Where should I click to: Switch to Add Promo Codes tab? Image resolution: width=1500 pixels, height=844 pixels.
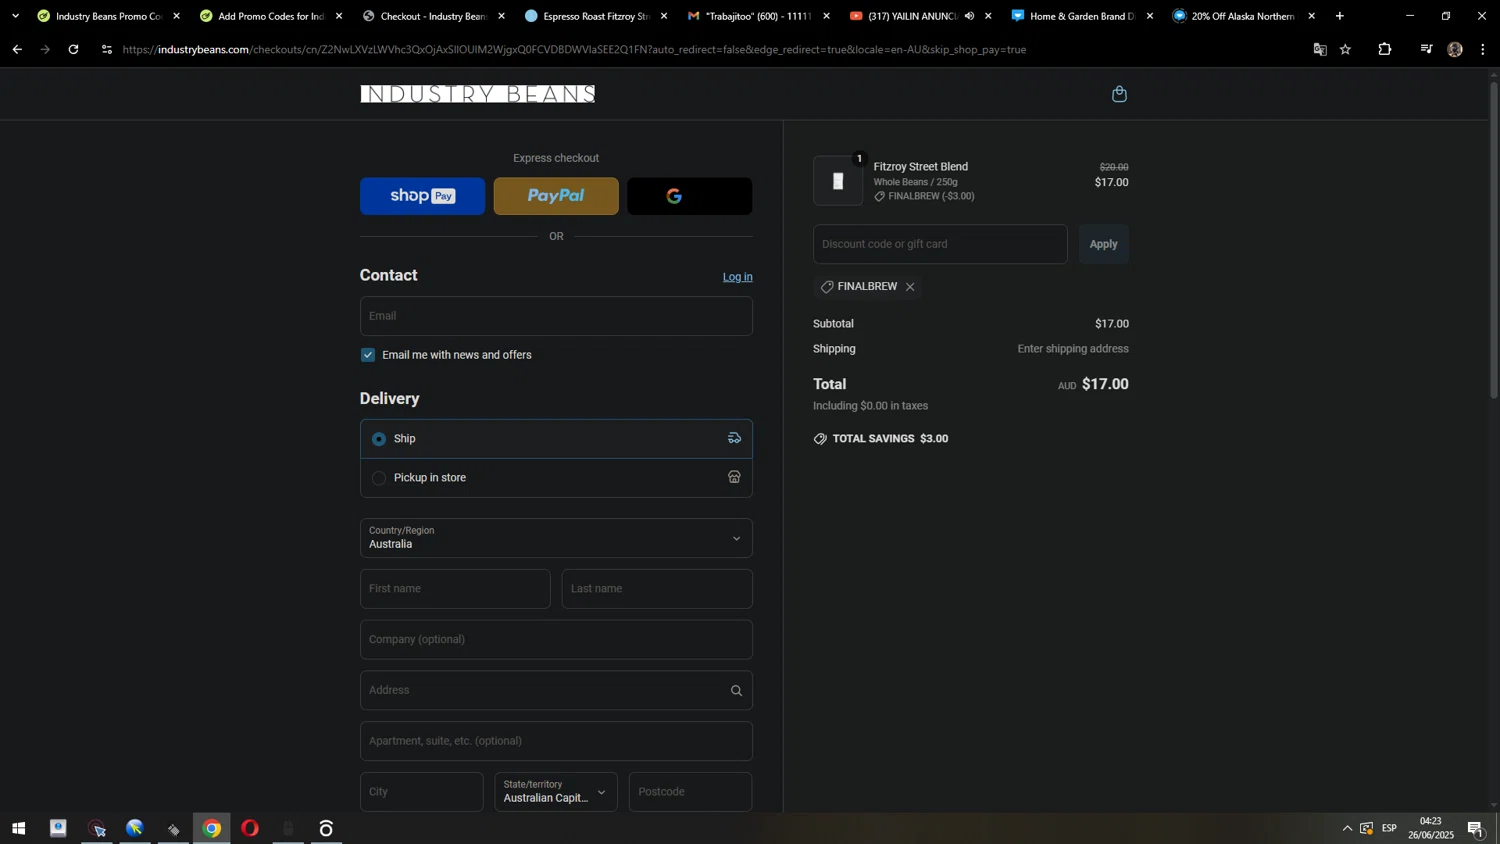(x=270, y=16)
